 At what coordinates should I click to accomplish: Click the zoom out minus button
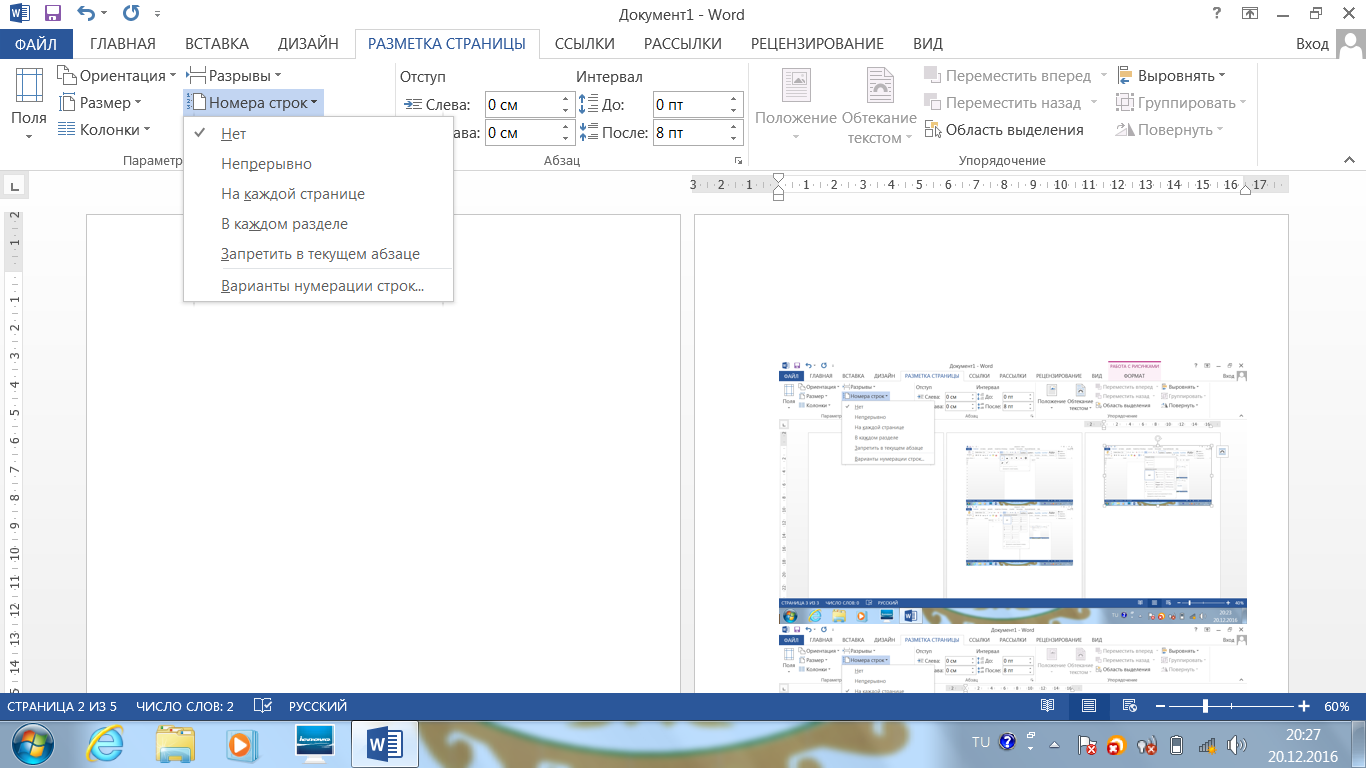coord(1158,706)
